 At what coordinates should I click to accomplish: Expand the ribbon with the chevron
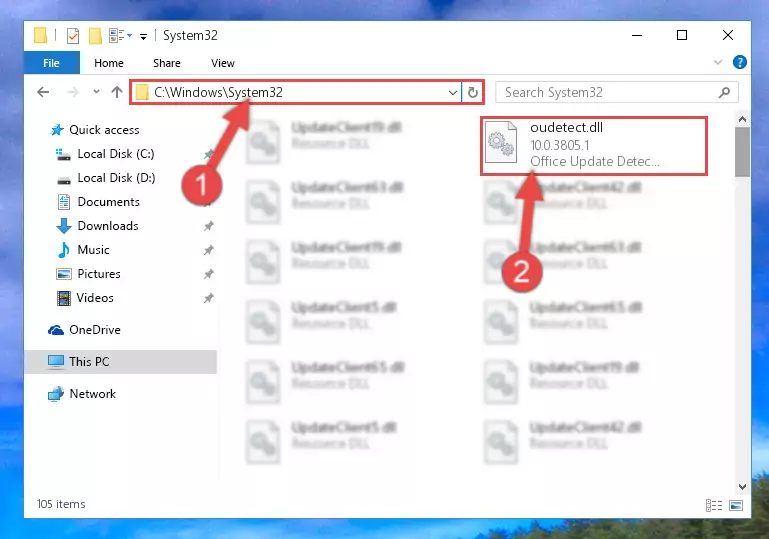718,62
